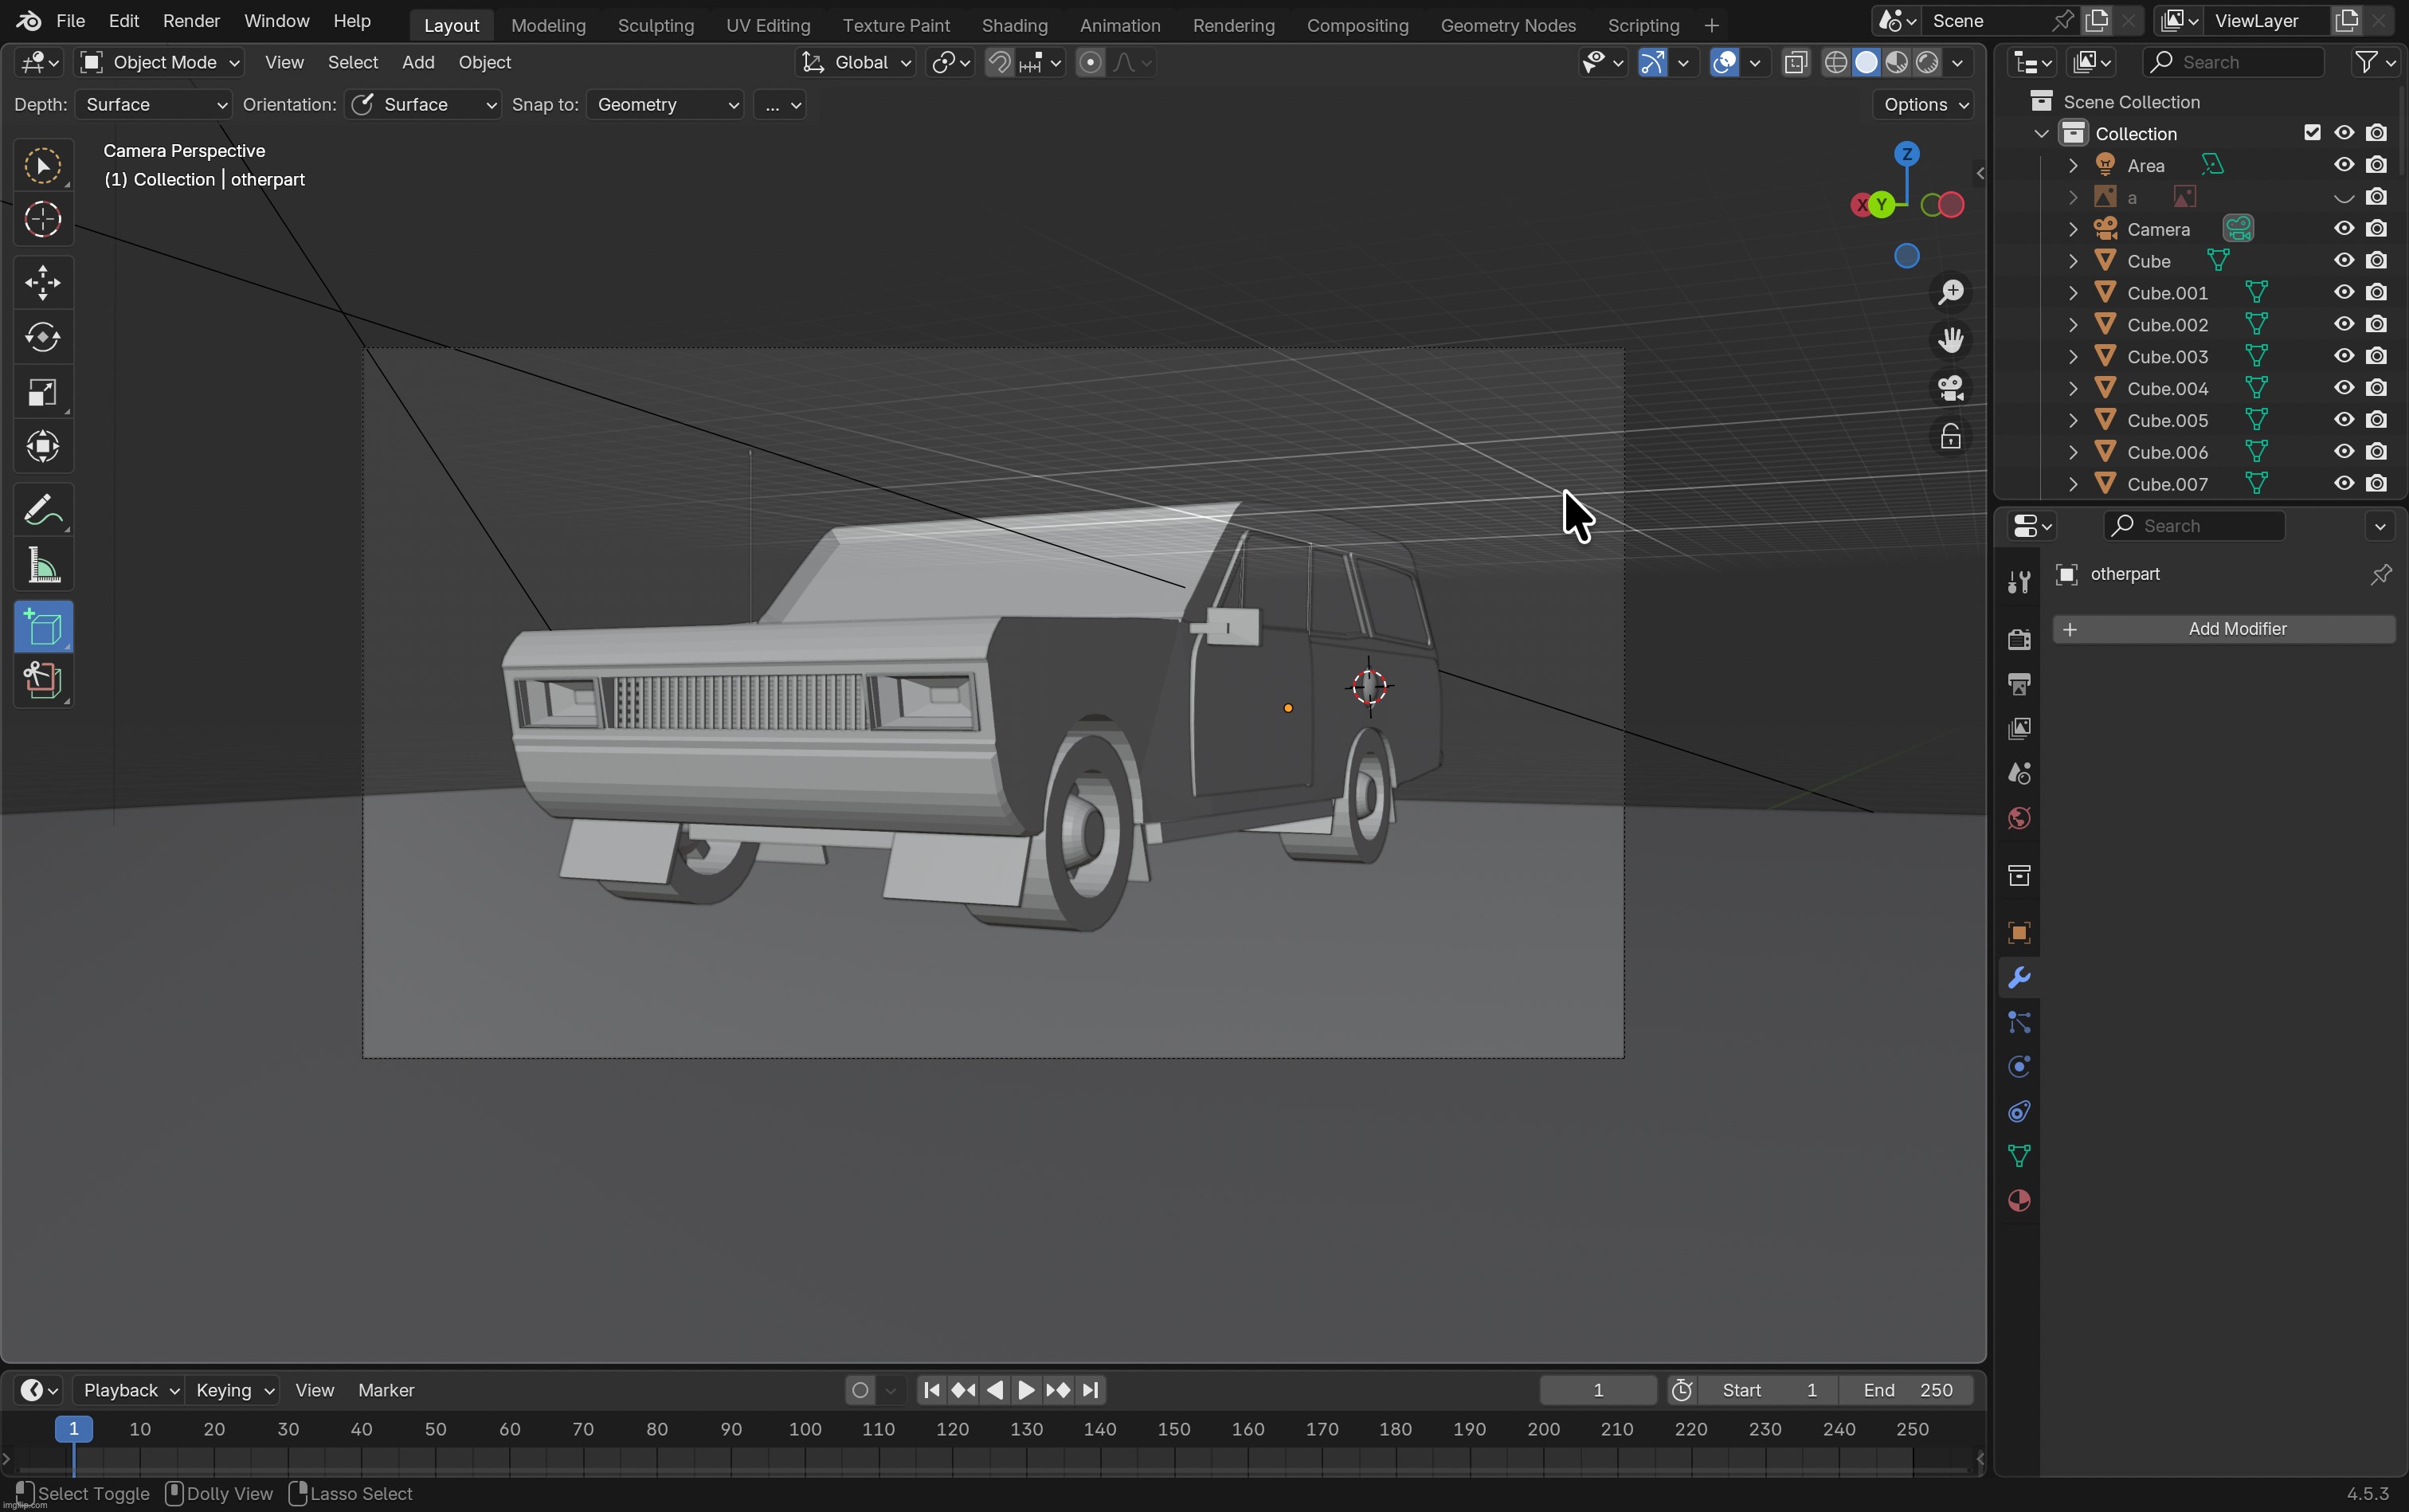Image resolution: width=2409 pixels, height=1512 pixels.
Task: Select the Add Cube tool
Action: tap(43, 627)
